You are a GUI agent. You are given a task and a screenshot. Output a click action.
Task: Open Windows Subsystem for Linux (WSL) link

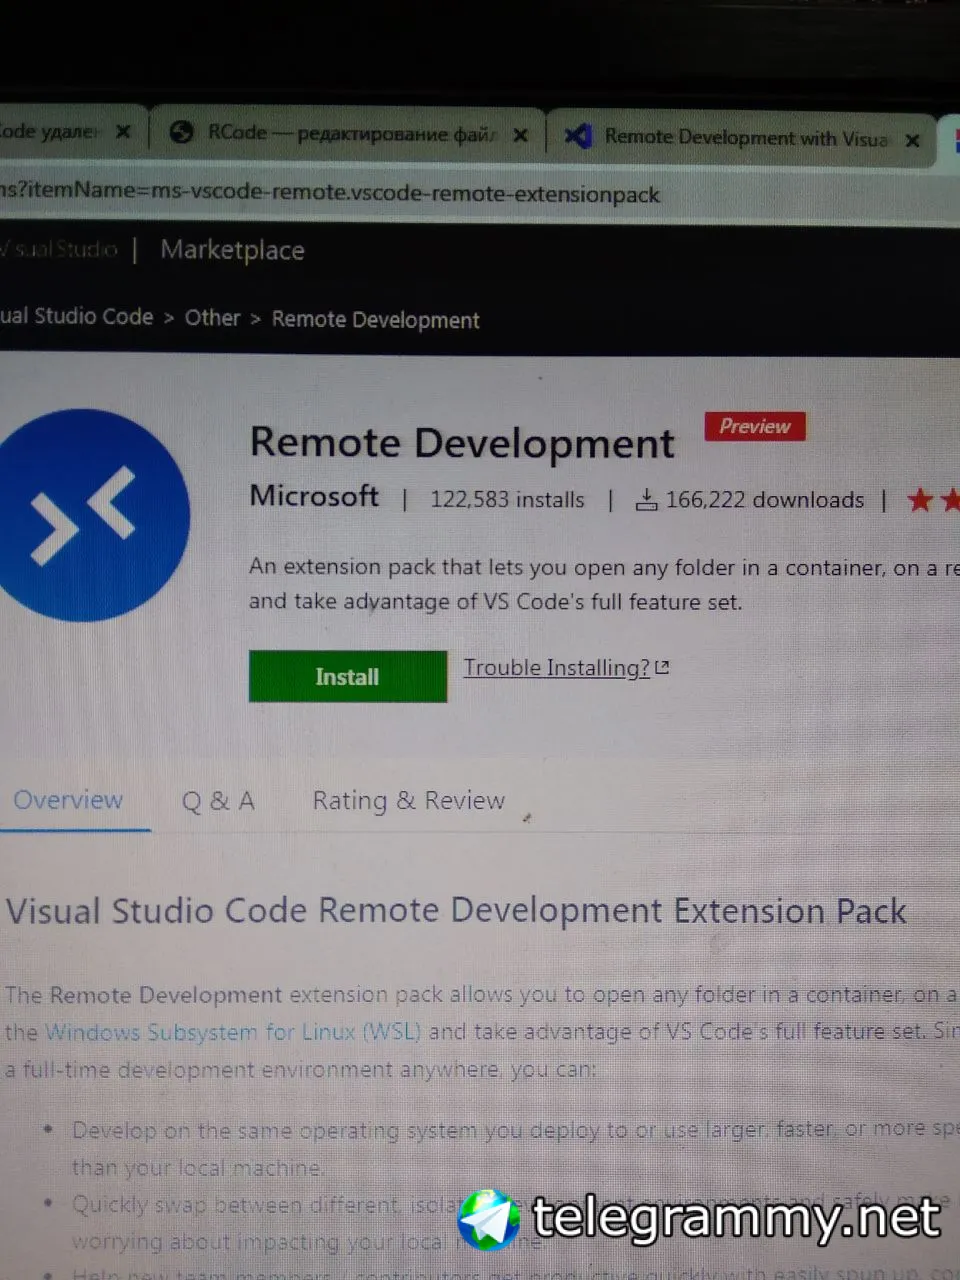click(233, 1032)
